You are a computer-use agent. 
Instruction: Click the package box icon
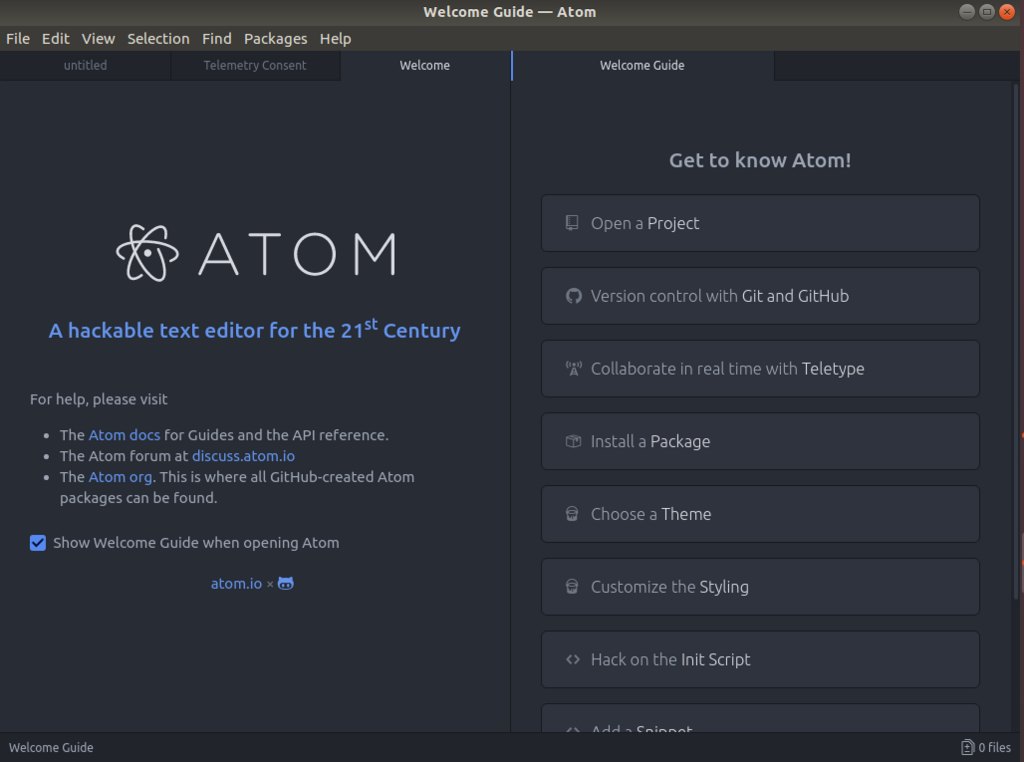(x=573, y=441)
